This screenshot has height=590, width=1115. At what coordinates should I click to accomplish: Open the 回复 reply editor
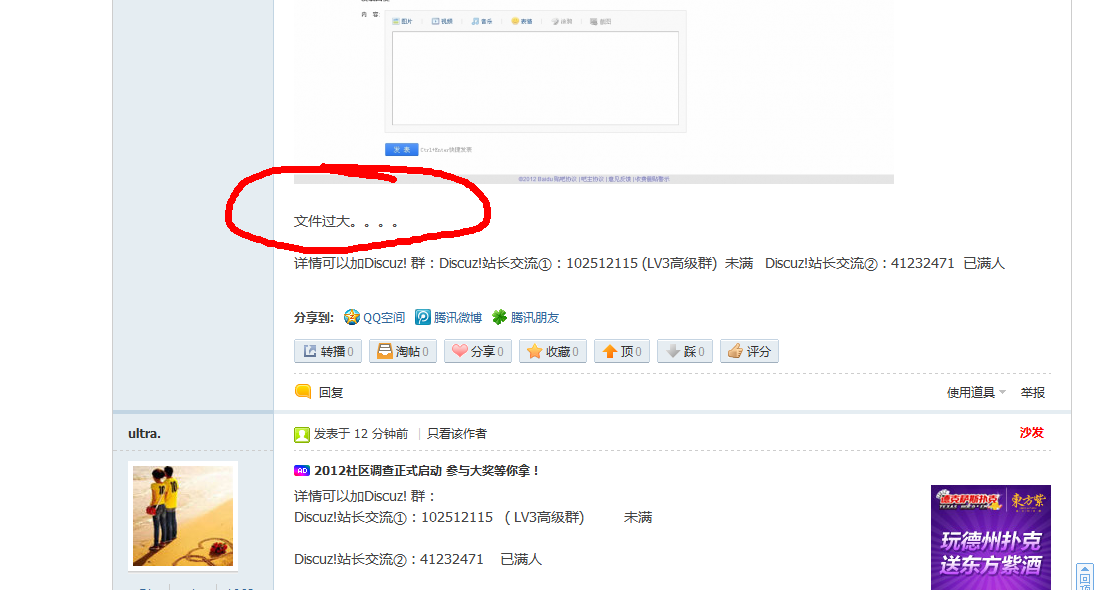point(328,392)
